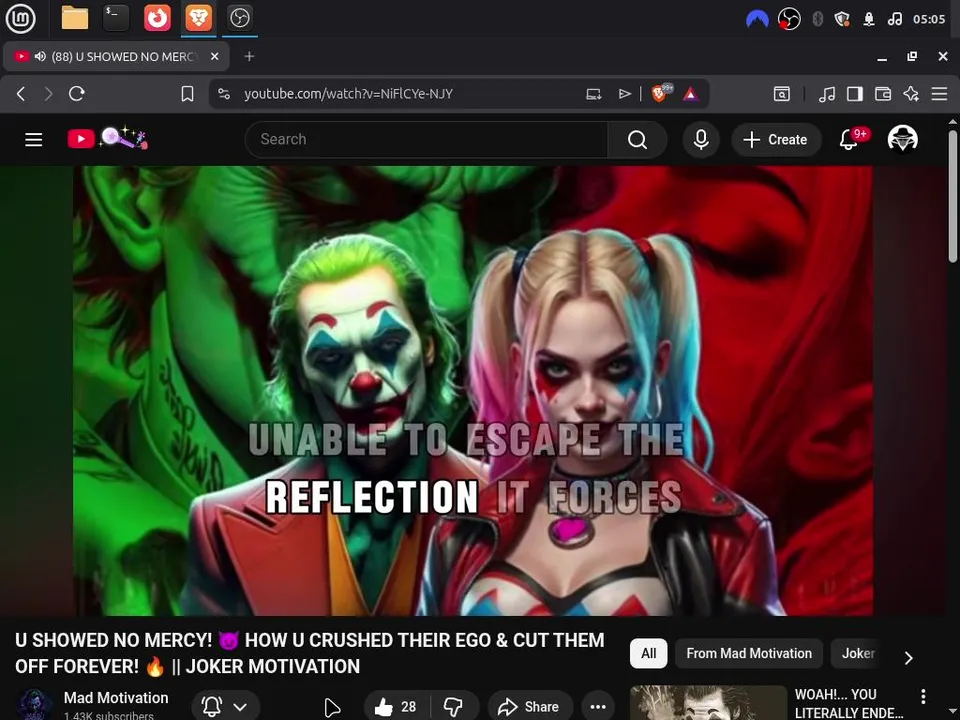Install app icon in address bar
The height and width of the screenshot is (720, 960).
pos(593,94)
